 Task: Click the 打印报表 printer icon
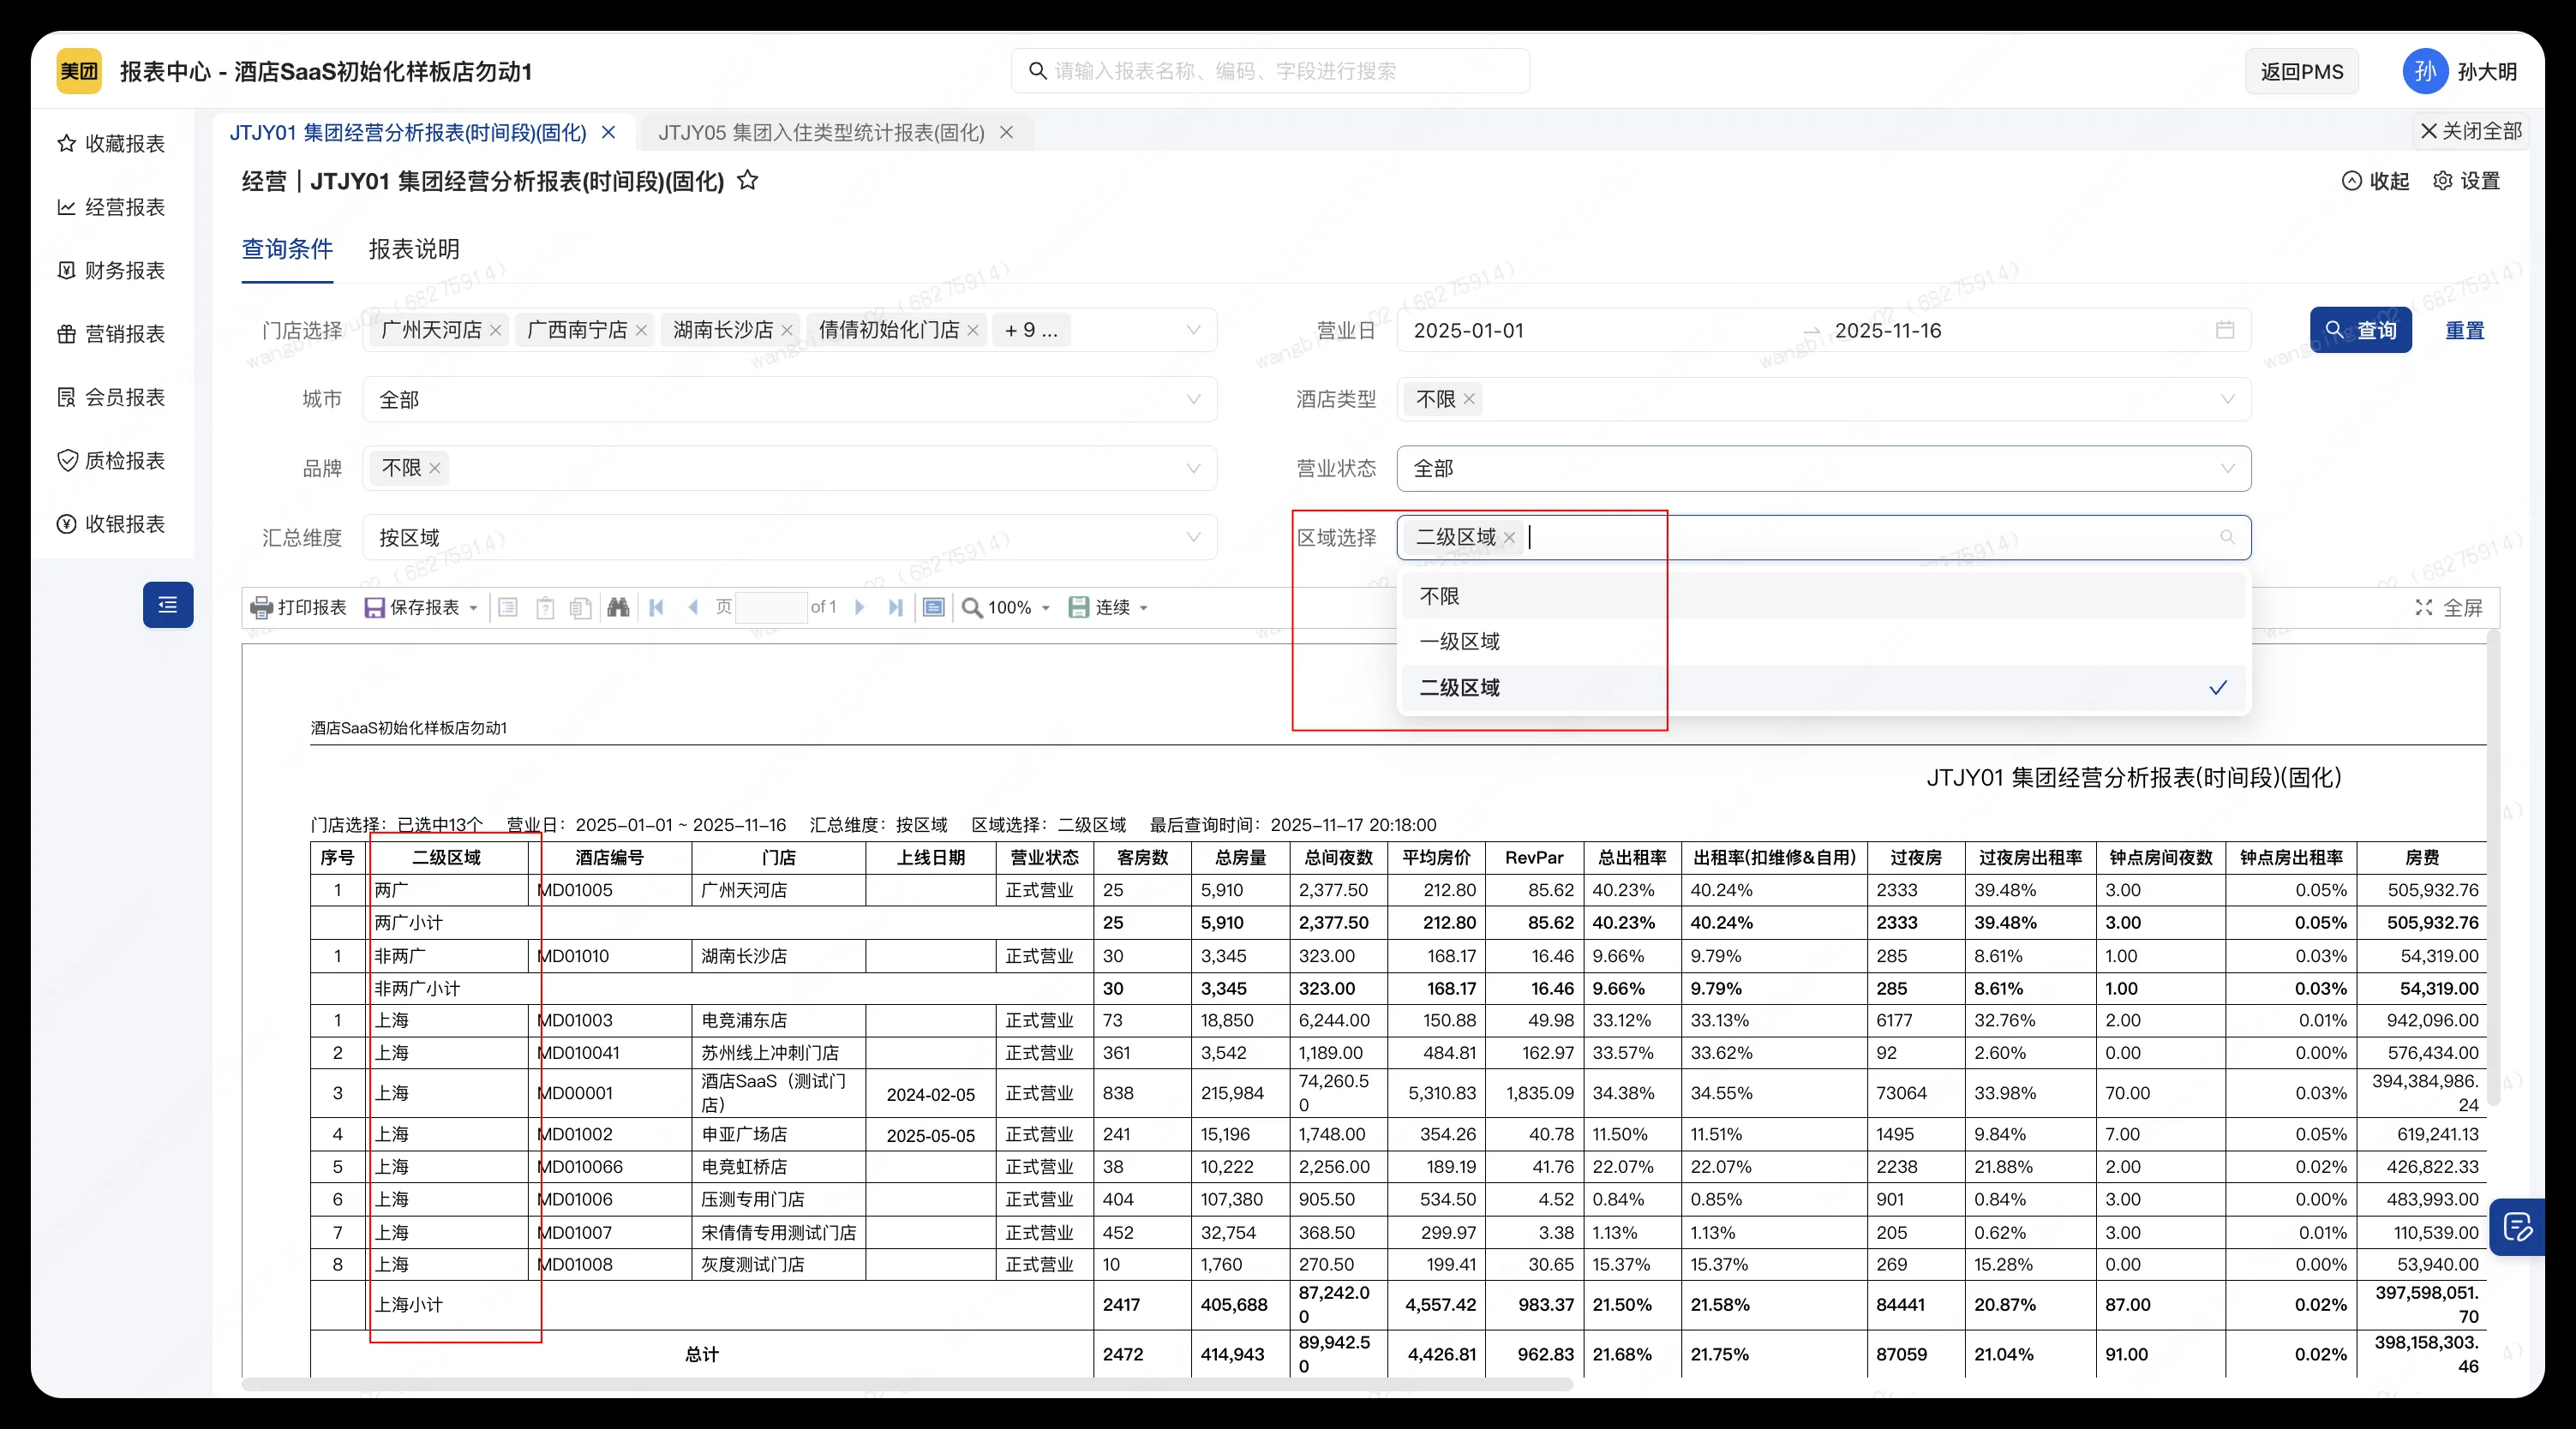coord(261,607)
